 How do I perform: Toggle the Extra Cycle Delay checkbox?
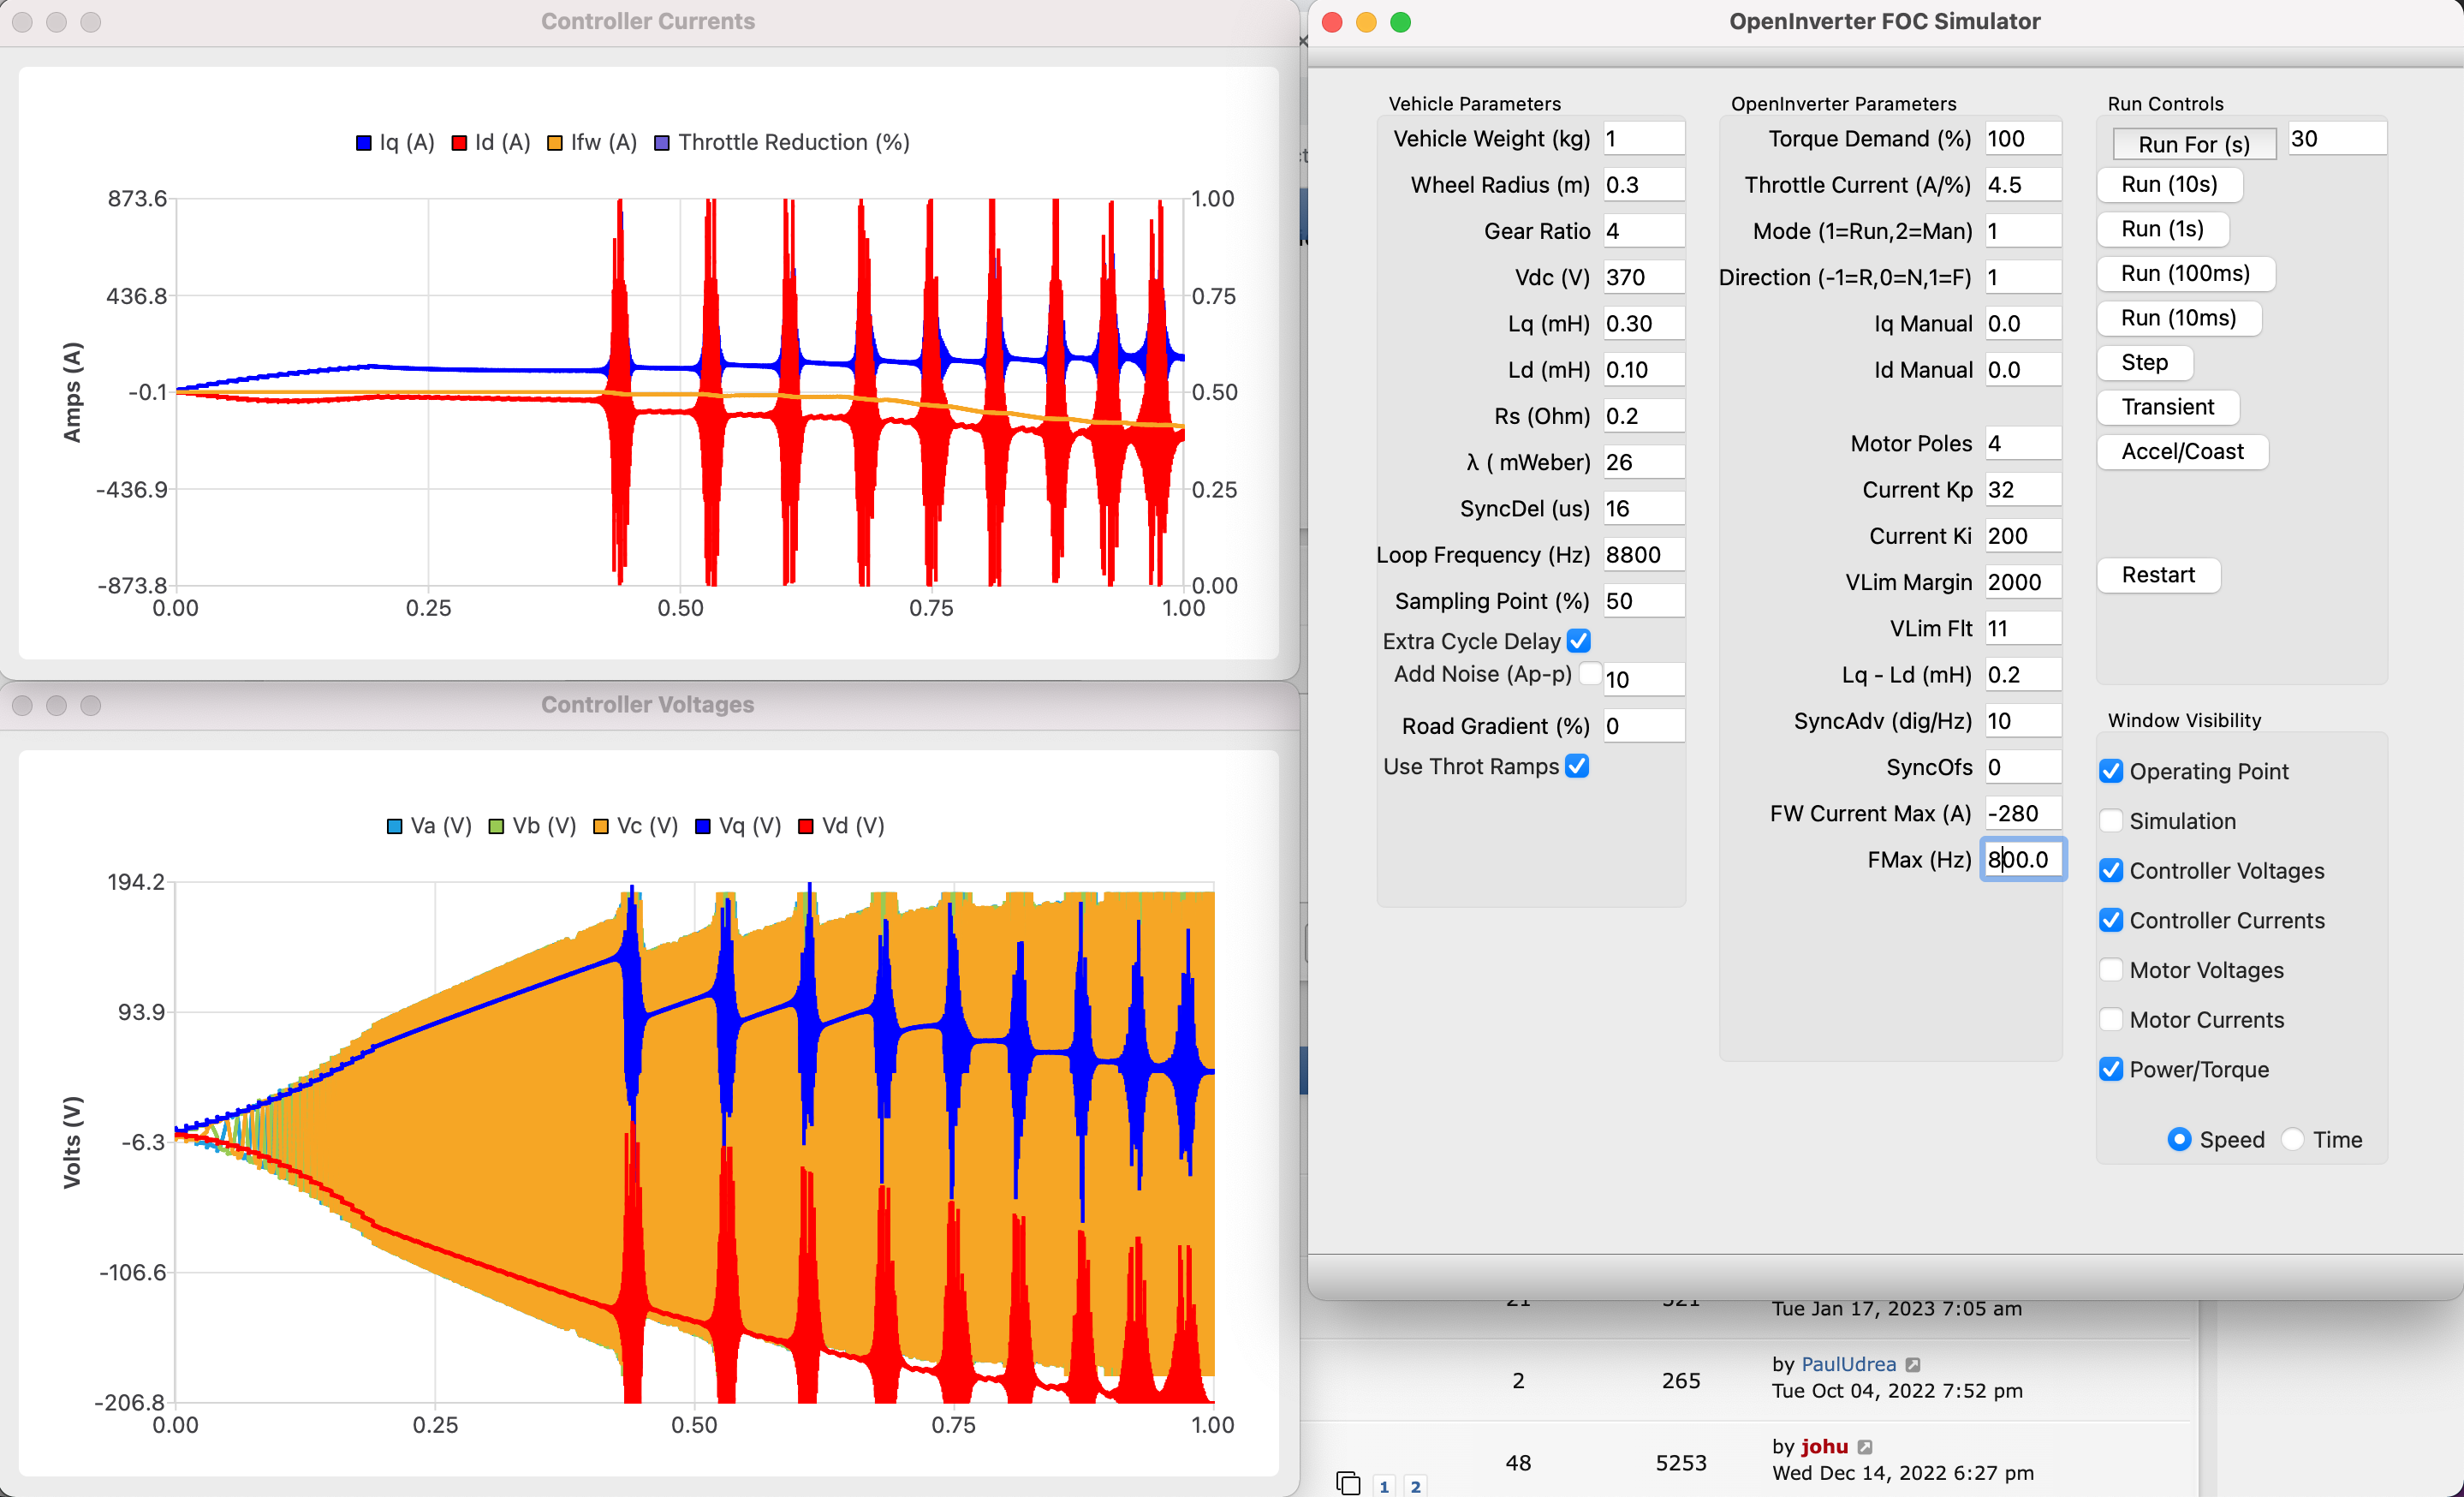coord(1579,641)
